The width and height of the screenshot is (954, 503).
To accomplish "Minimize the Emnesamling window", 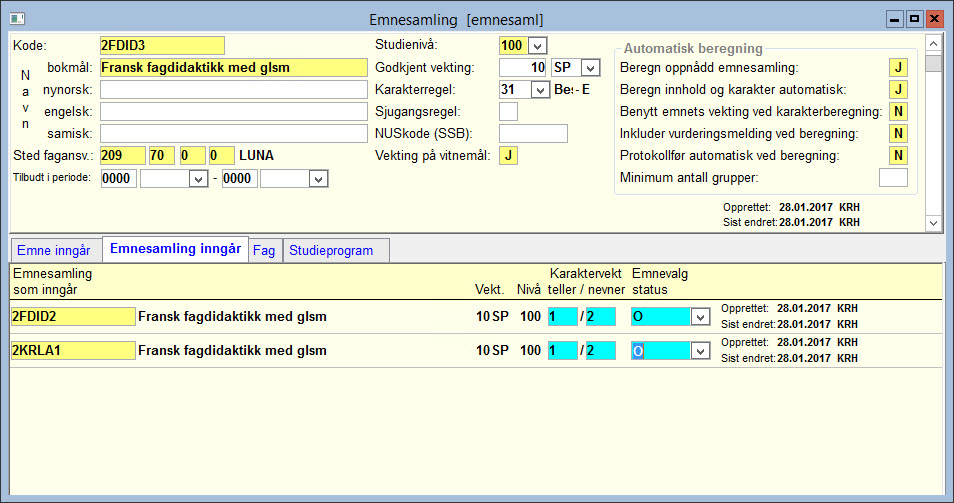I will (x=894, y=19).
